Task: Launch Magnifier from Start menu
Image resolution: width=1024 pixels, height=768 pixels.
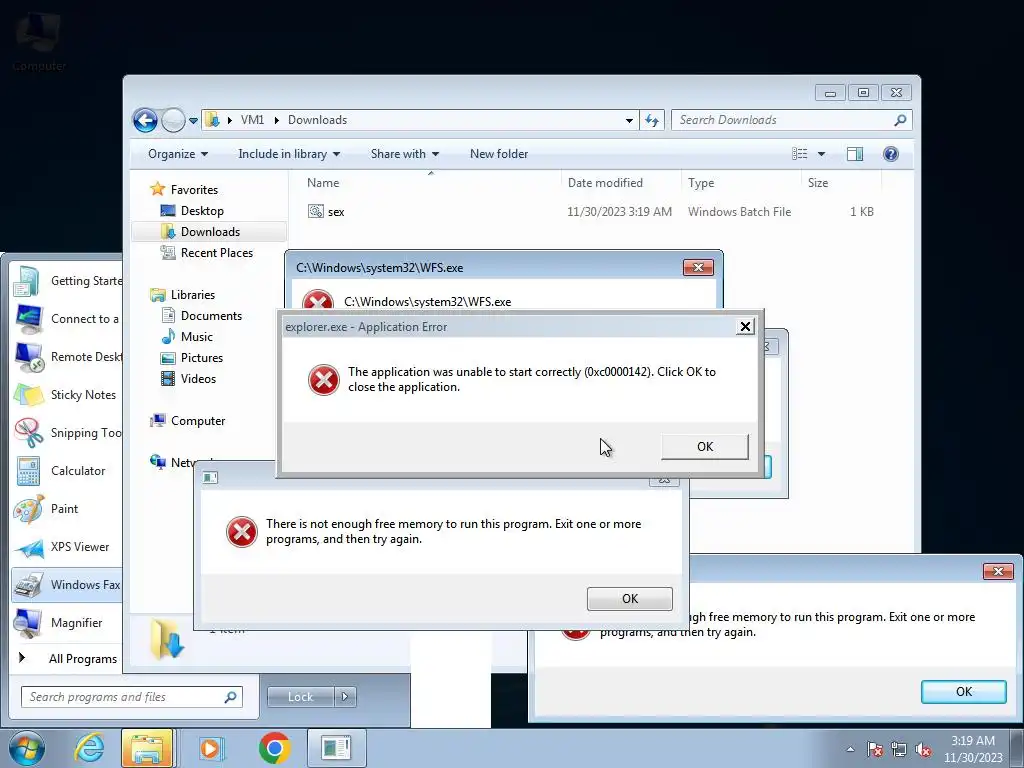Action: click(x=68, y=622)
